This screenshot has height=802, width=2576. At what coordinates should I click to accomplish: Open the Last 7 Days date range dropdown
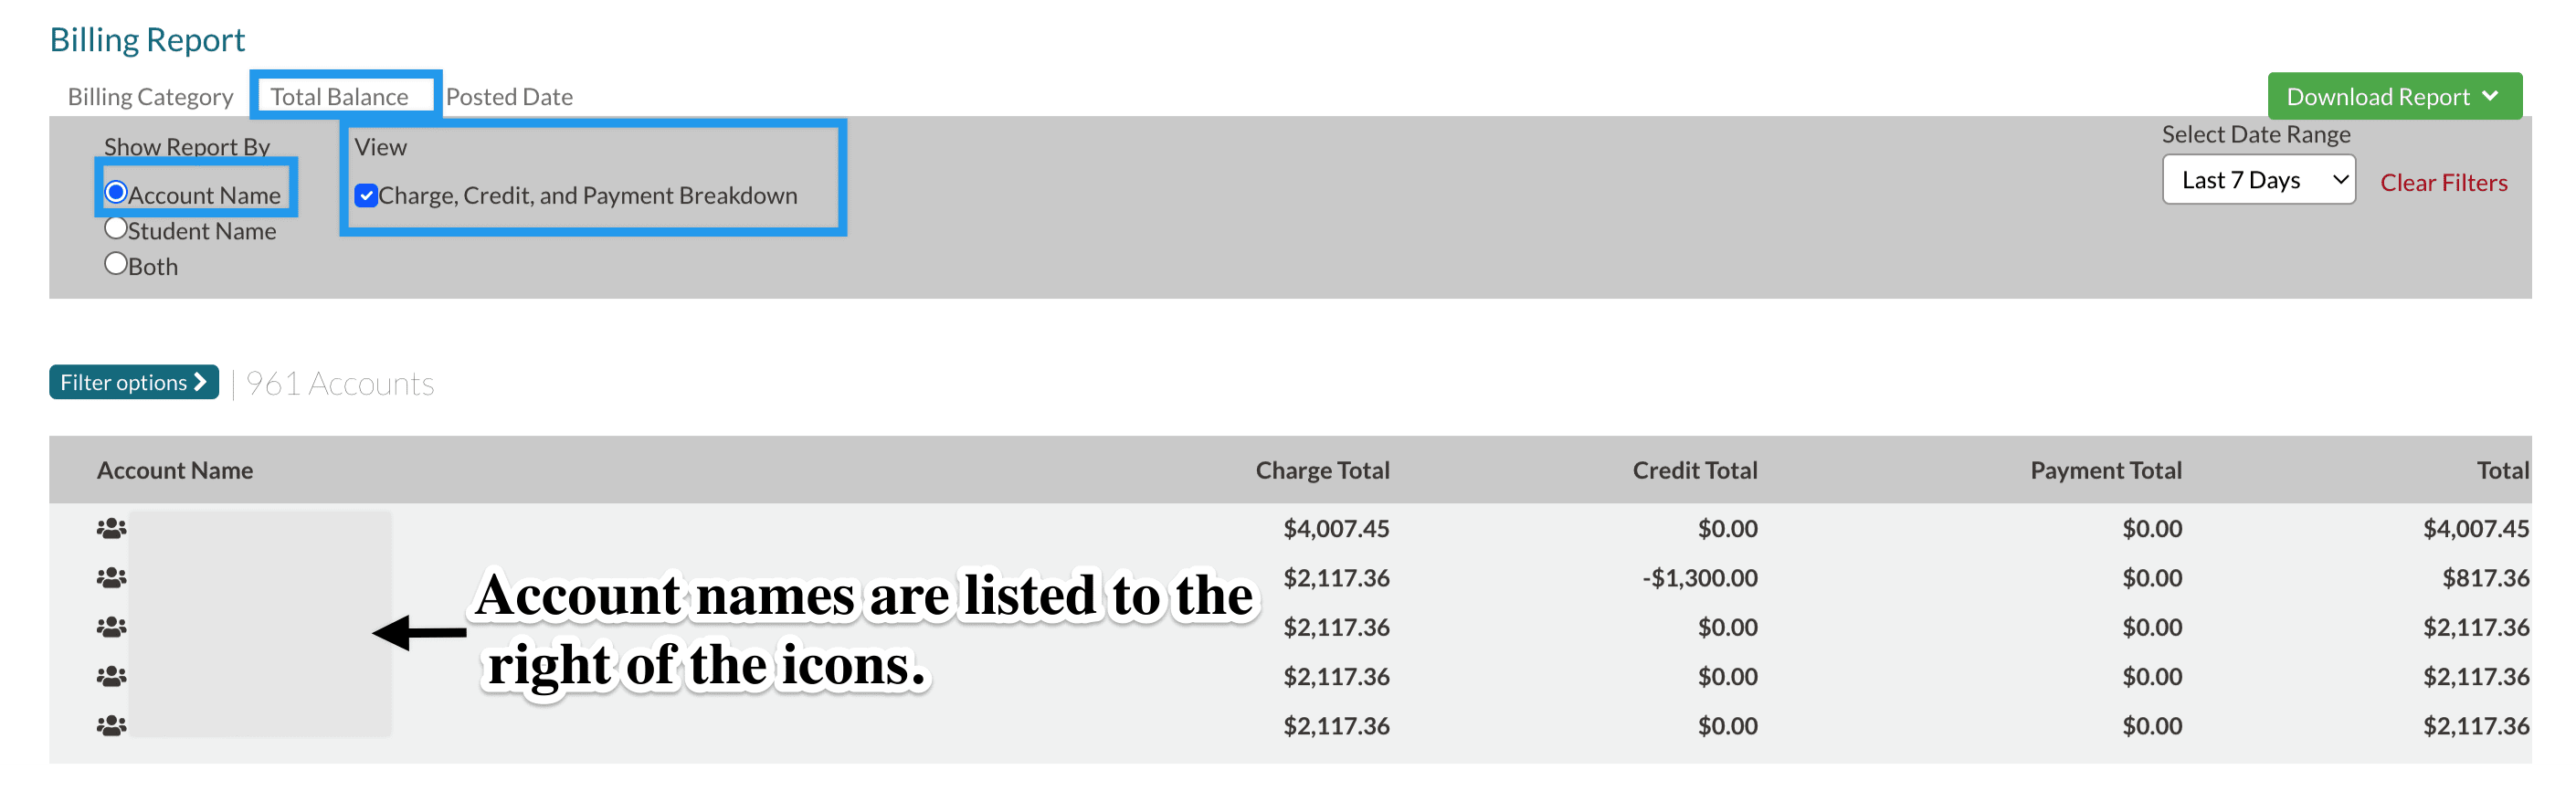tap(2258, 180)
